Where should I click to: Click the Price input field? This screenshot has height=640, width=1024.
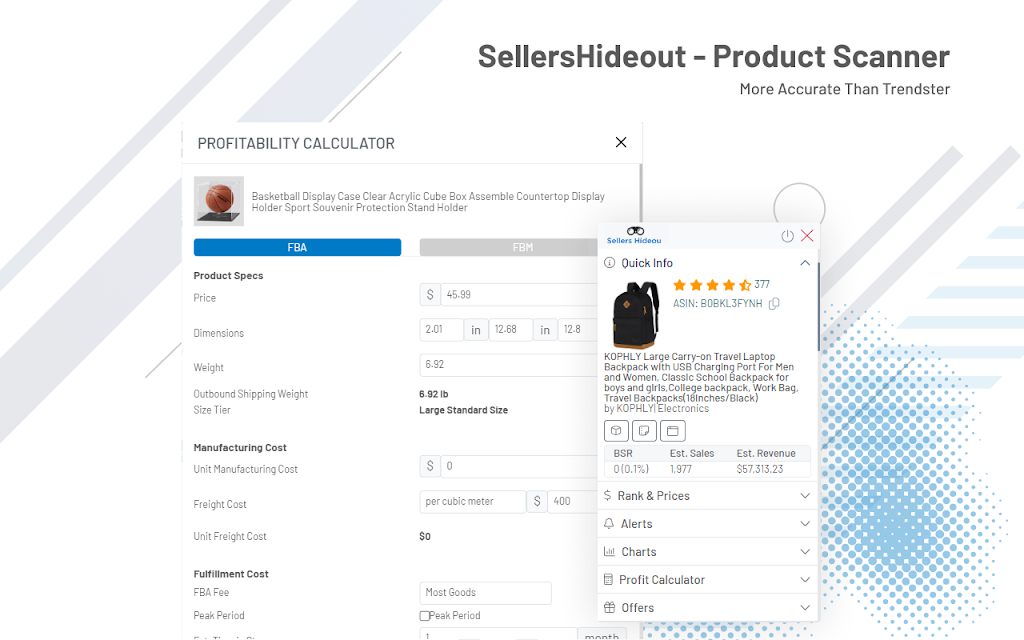click(520, 295)
